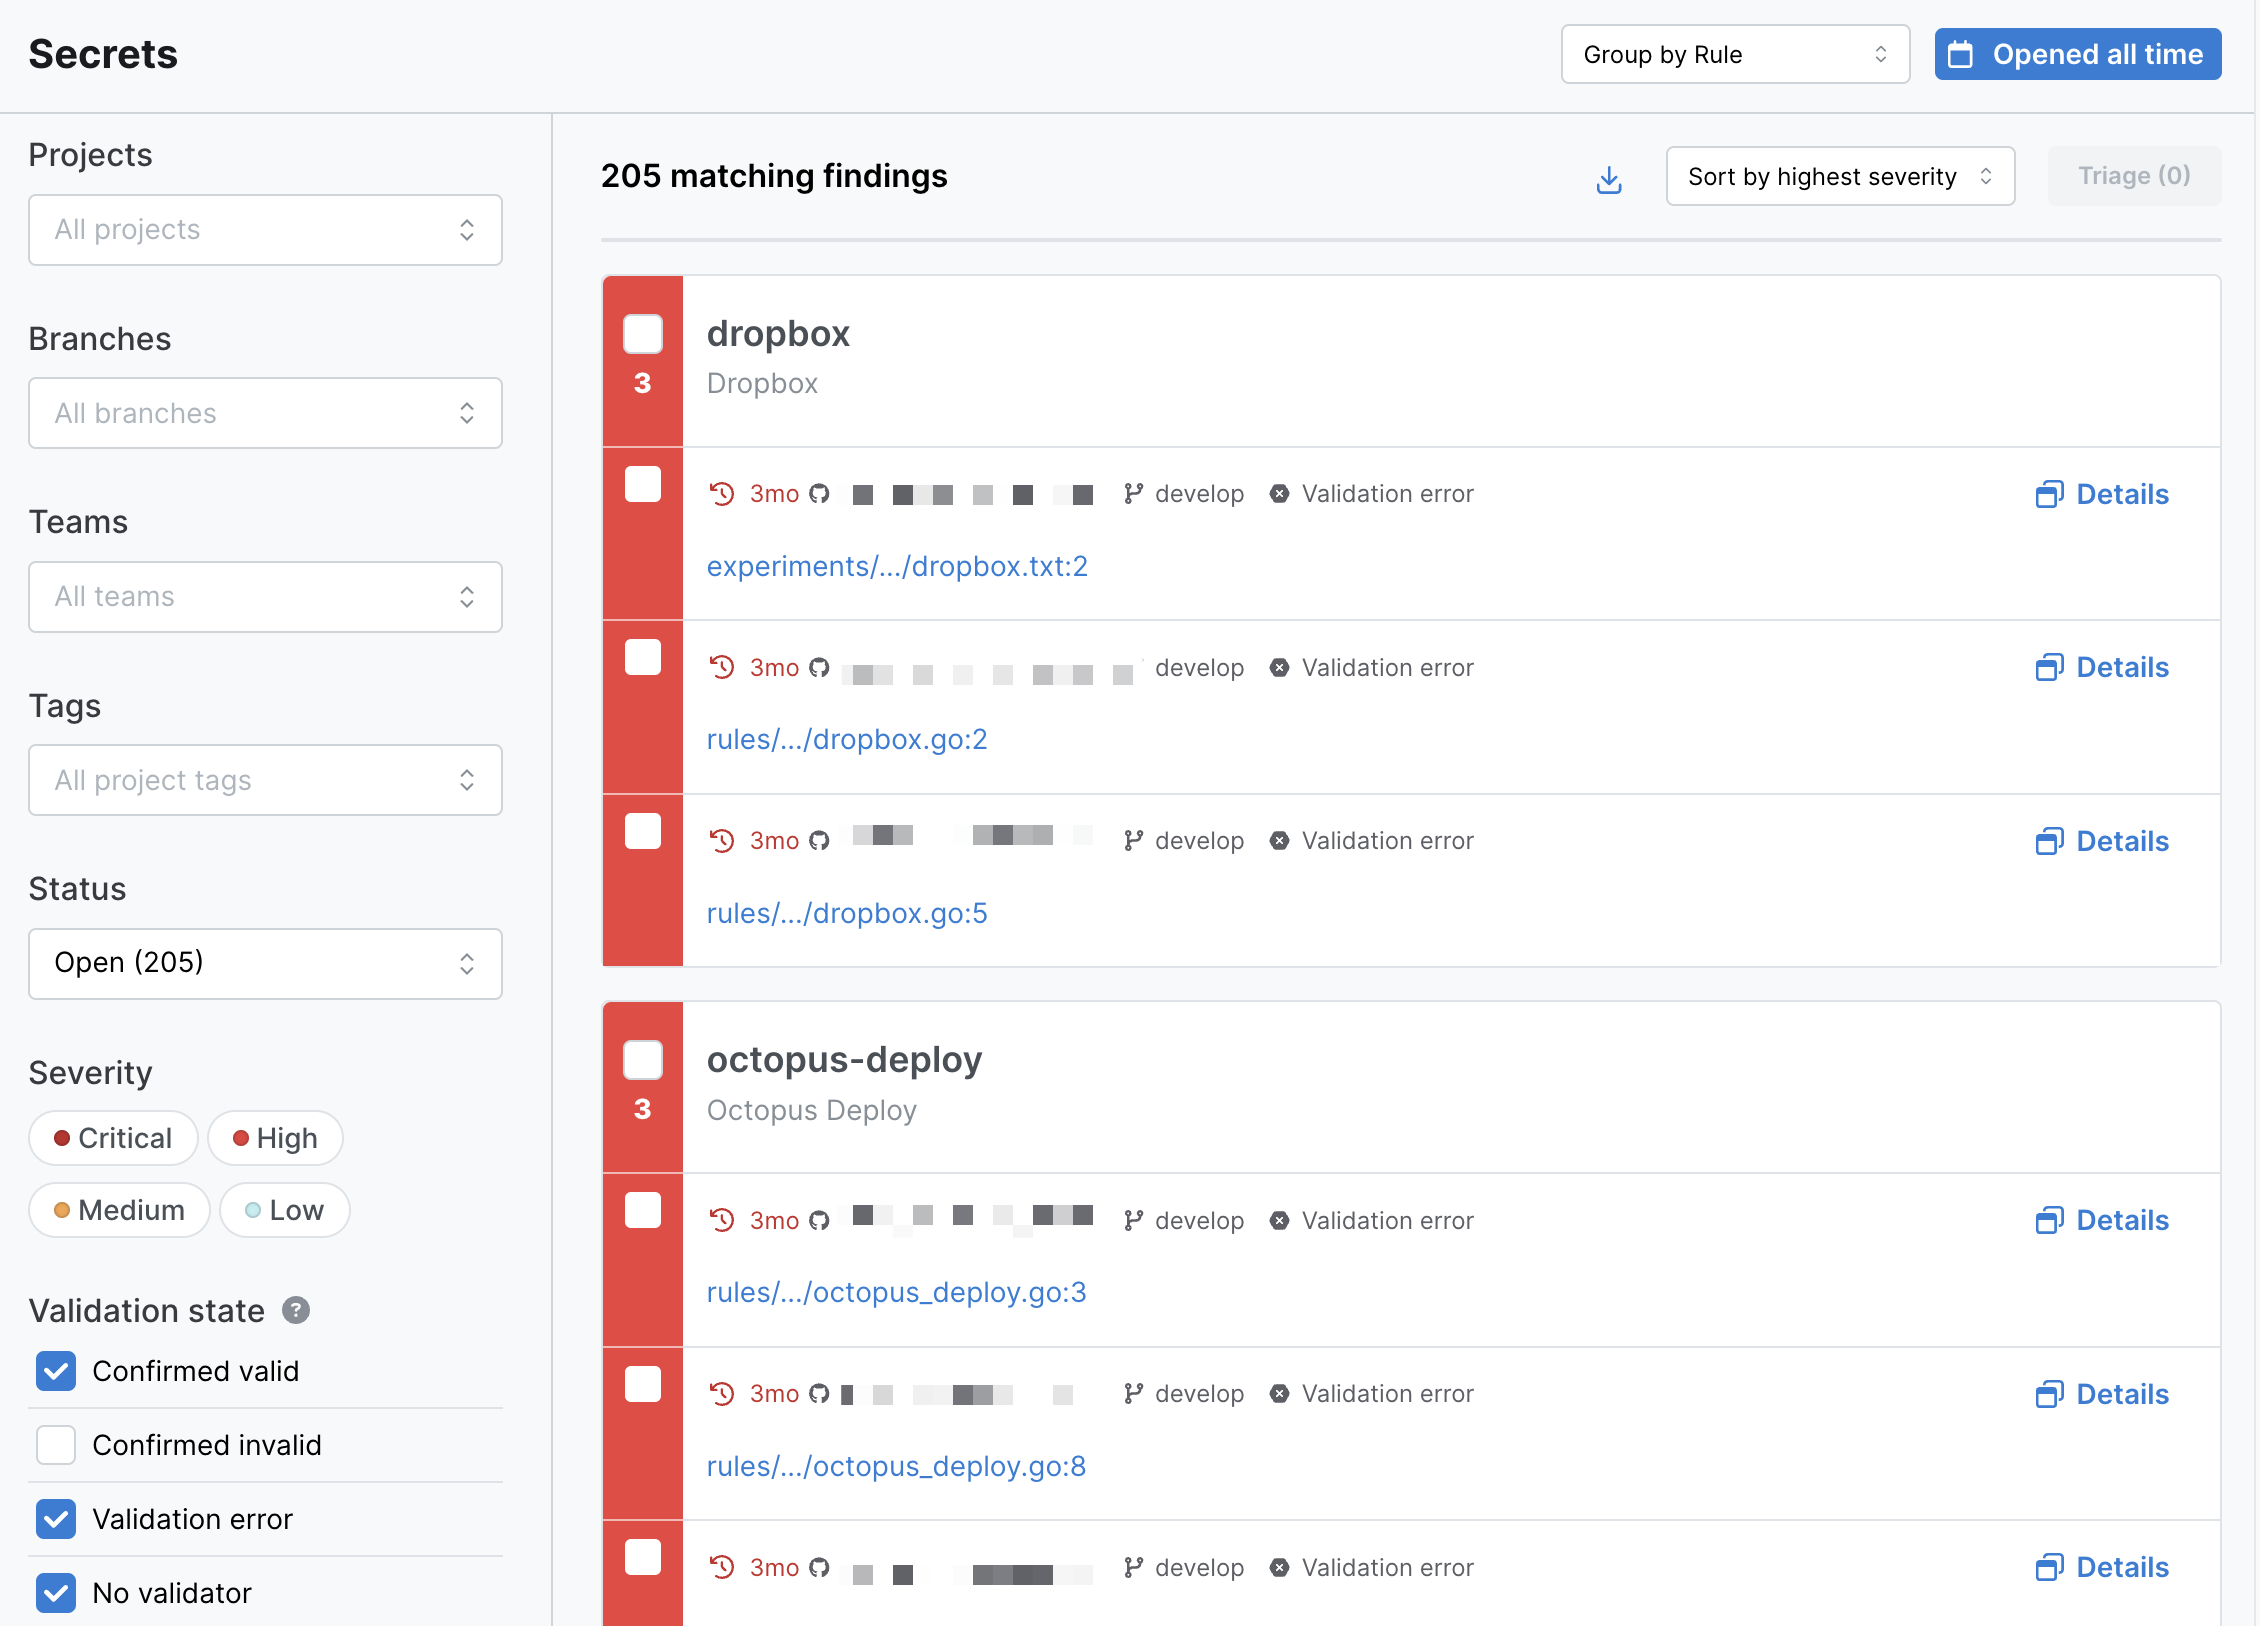The height and width of the screenshot is (1626, 2260).
Task: Click the download findings icon
Action: [x=1608, y=179]
